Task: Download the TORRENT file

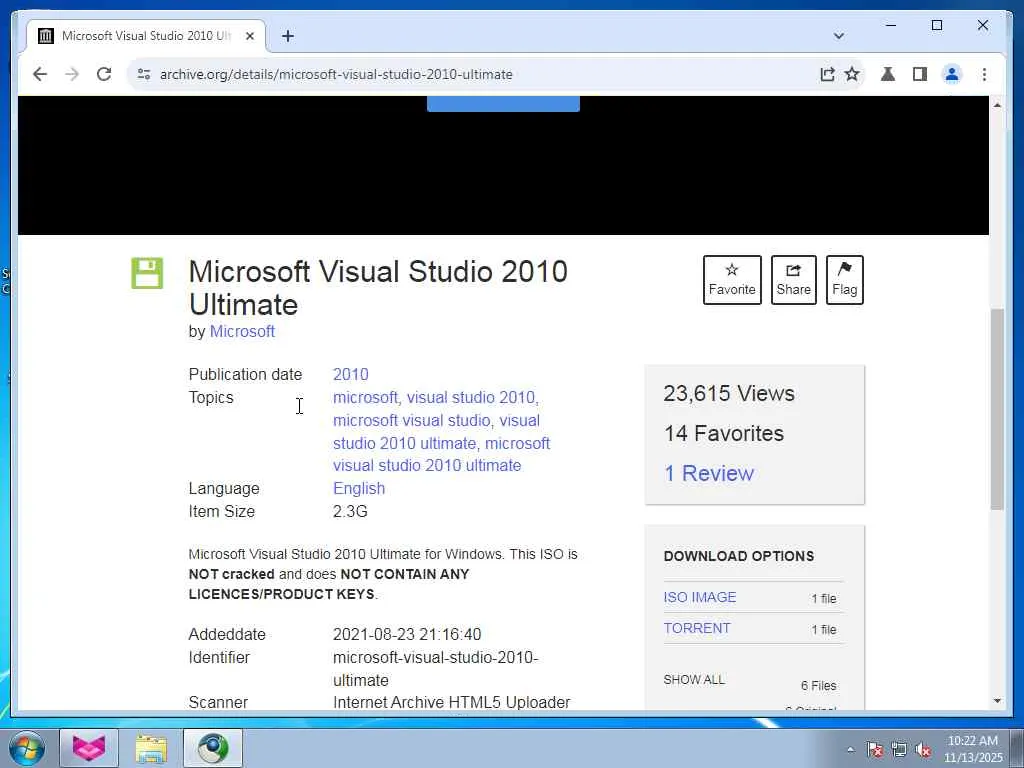Action: pos(697,628)
